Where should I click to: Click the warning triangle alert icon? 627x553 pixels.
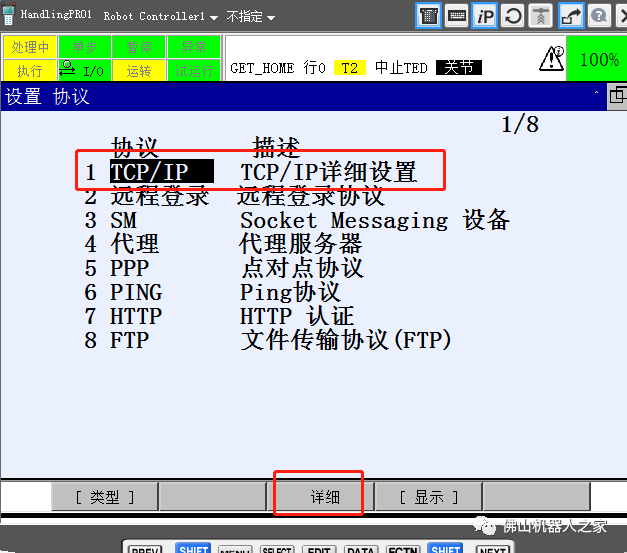click(x=552, y=59)
